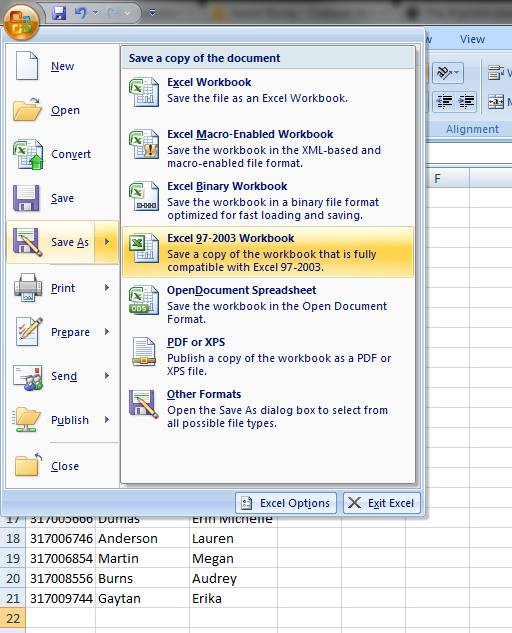Click the round Office button
The width and height of the screenshot is (512, 633).
[21, 22]
